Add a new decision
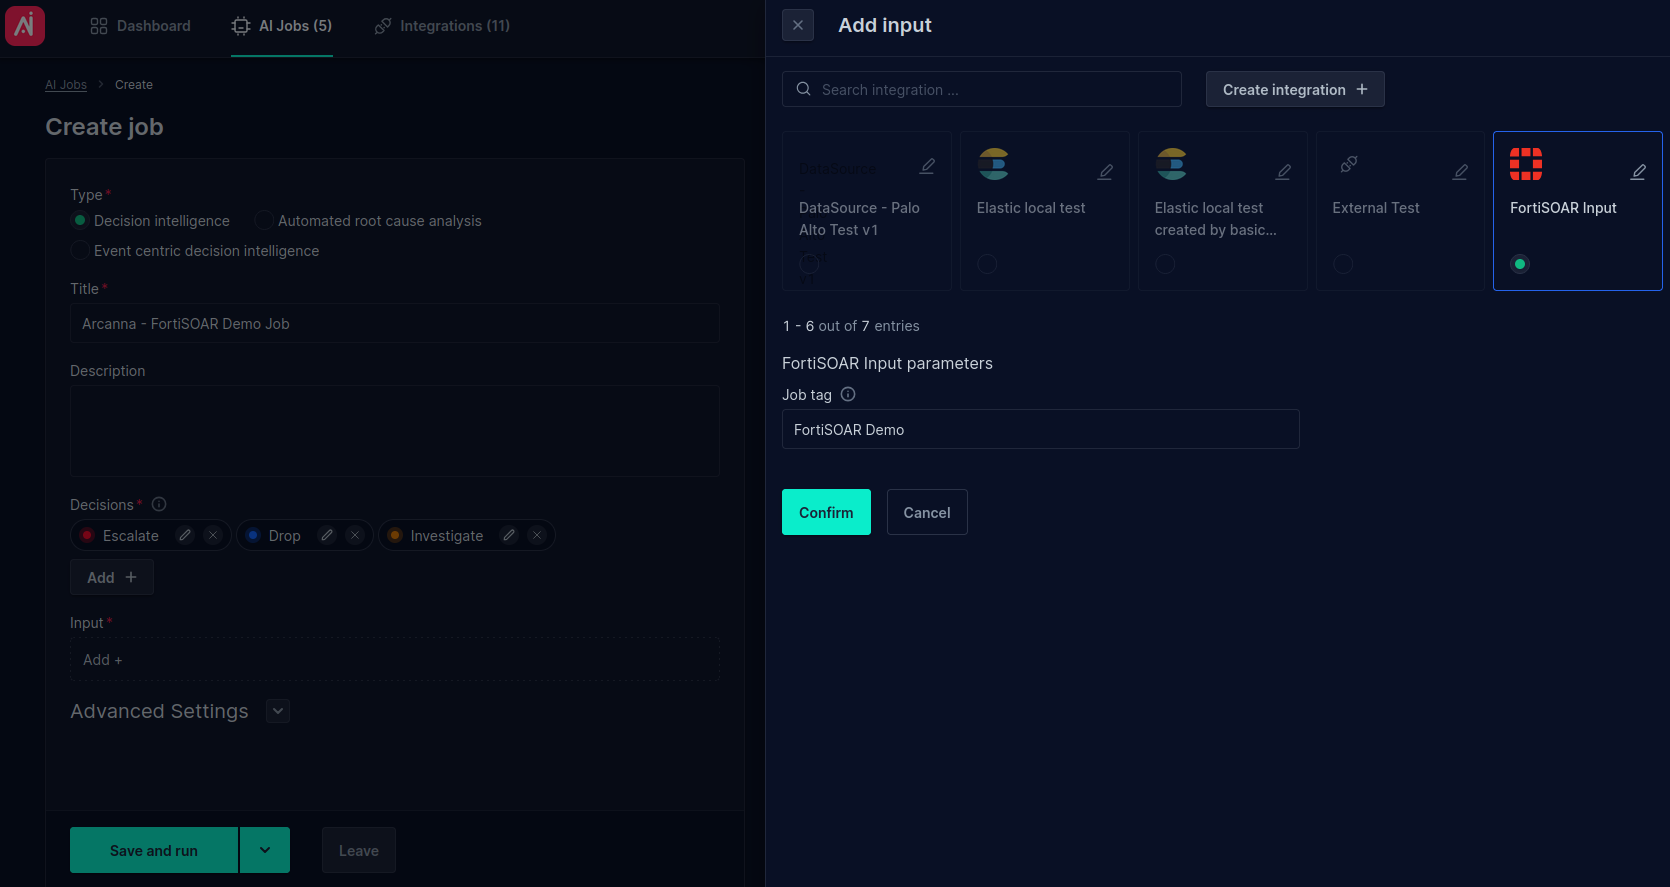Screen dimensions: 1670x887 (112, 577)
